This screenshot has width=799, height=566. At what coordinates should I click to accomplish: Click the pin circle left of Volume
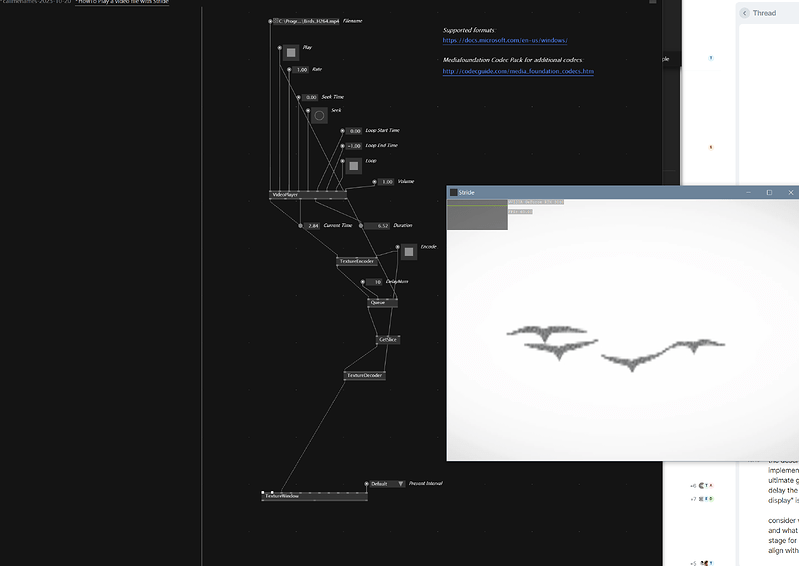pyautogui.click(x=374, y=182)
